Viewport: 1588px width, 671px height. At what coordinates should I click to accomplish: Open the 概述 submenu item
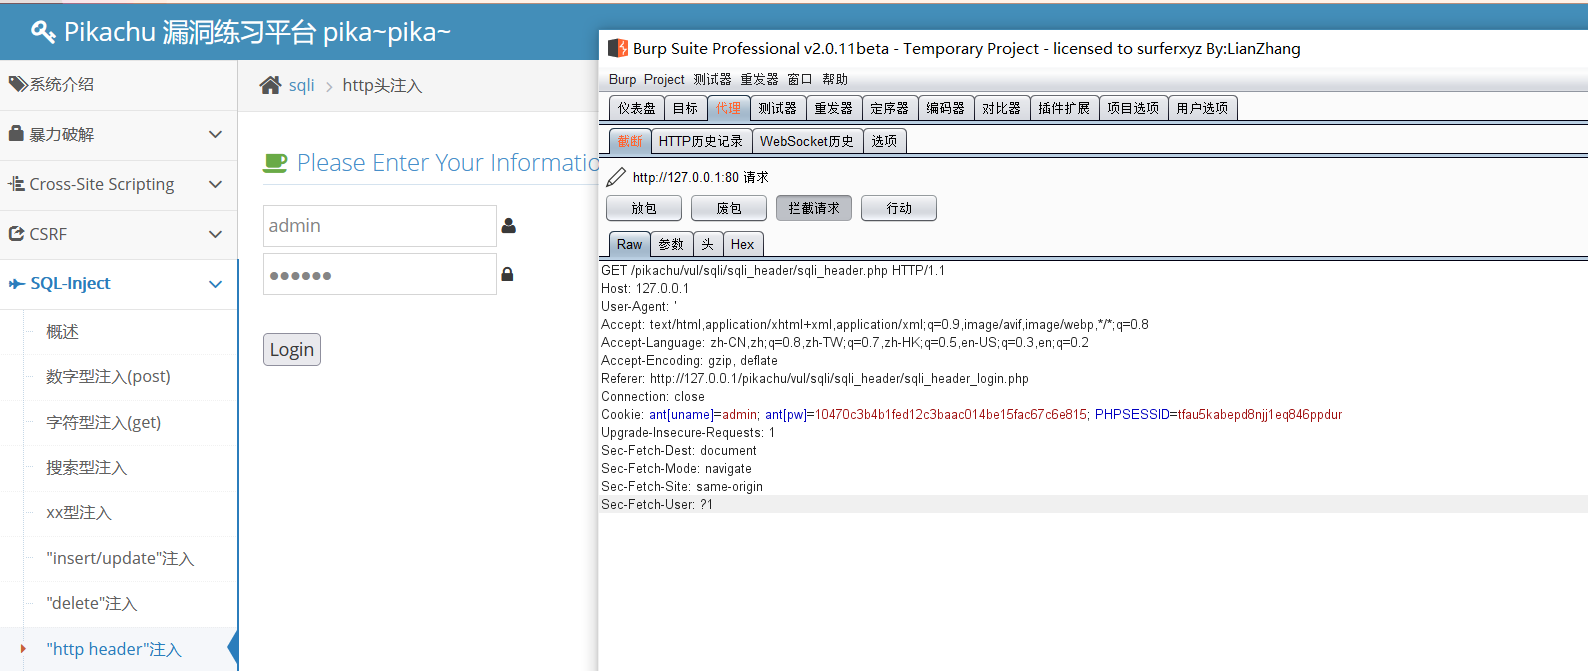click(62, 332)
